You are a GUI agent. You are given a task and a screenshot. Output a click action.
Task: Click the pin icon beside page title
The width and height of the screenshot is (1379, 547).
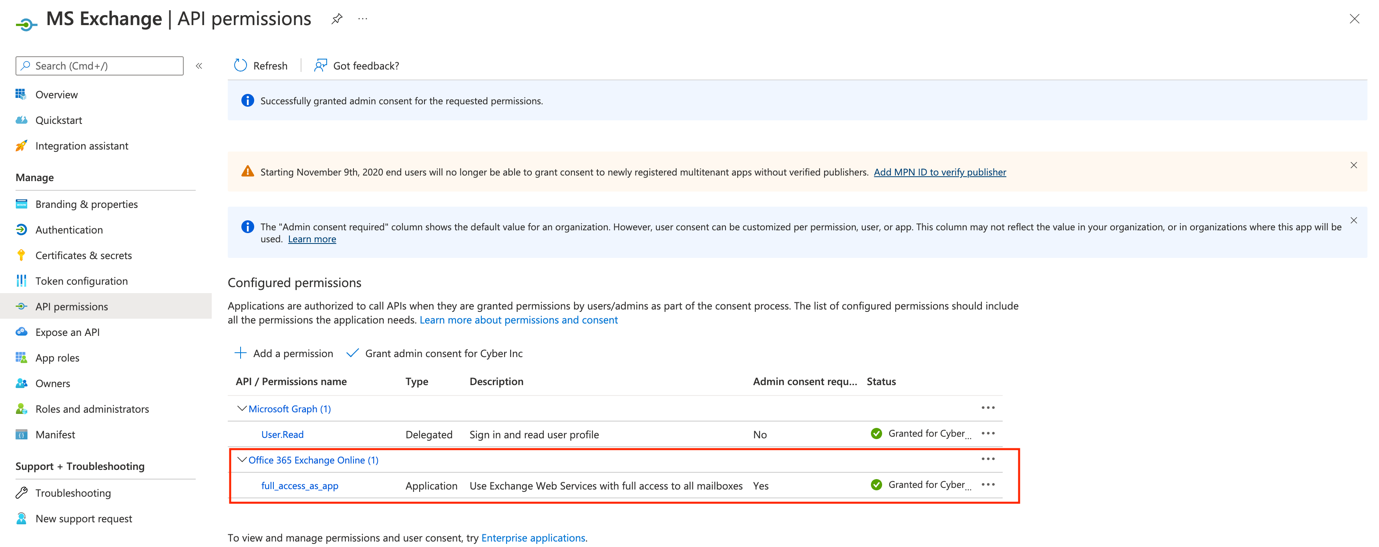(x=337, y=19)
